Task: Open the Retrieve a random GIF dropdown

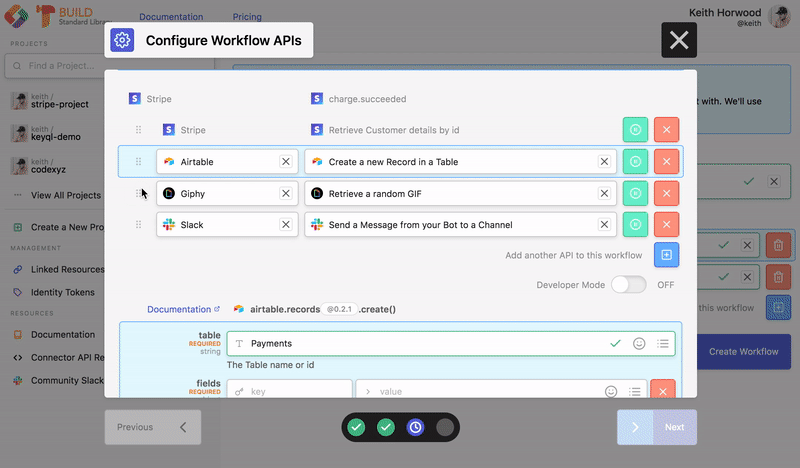Action: click(x=460, y=193)
